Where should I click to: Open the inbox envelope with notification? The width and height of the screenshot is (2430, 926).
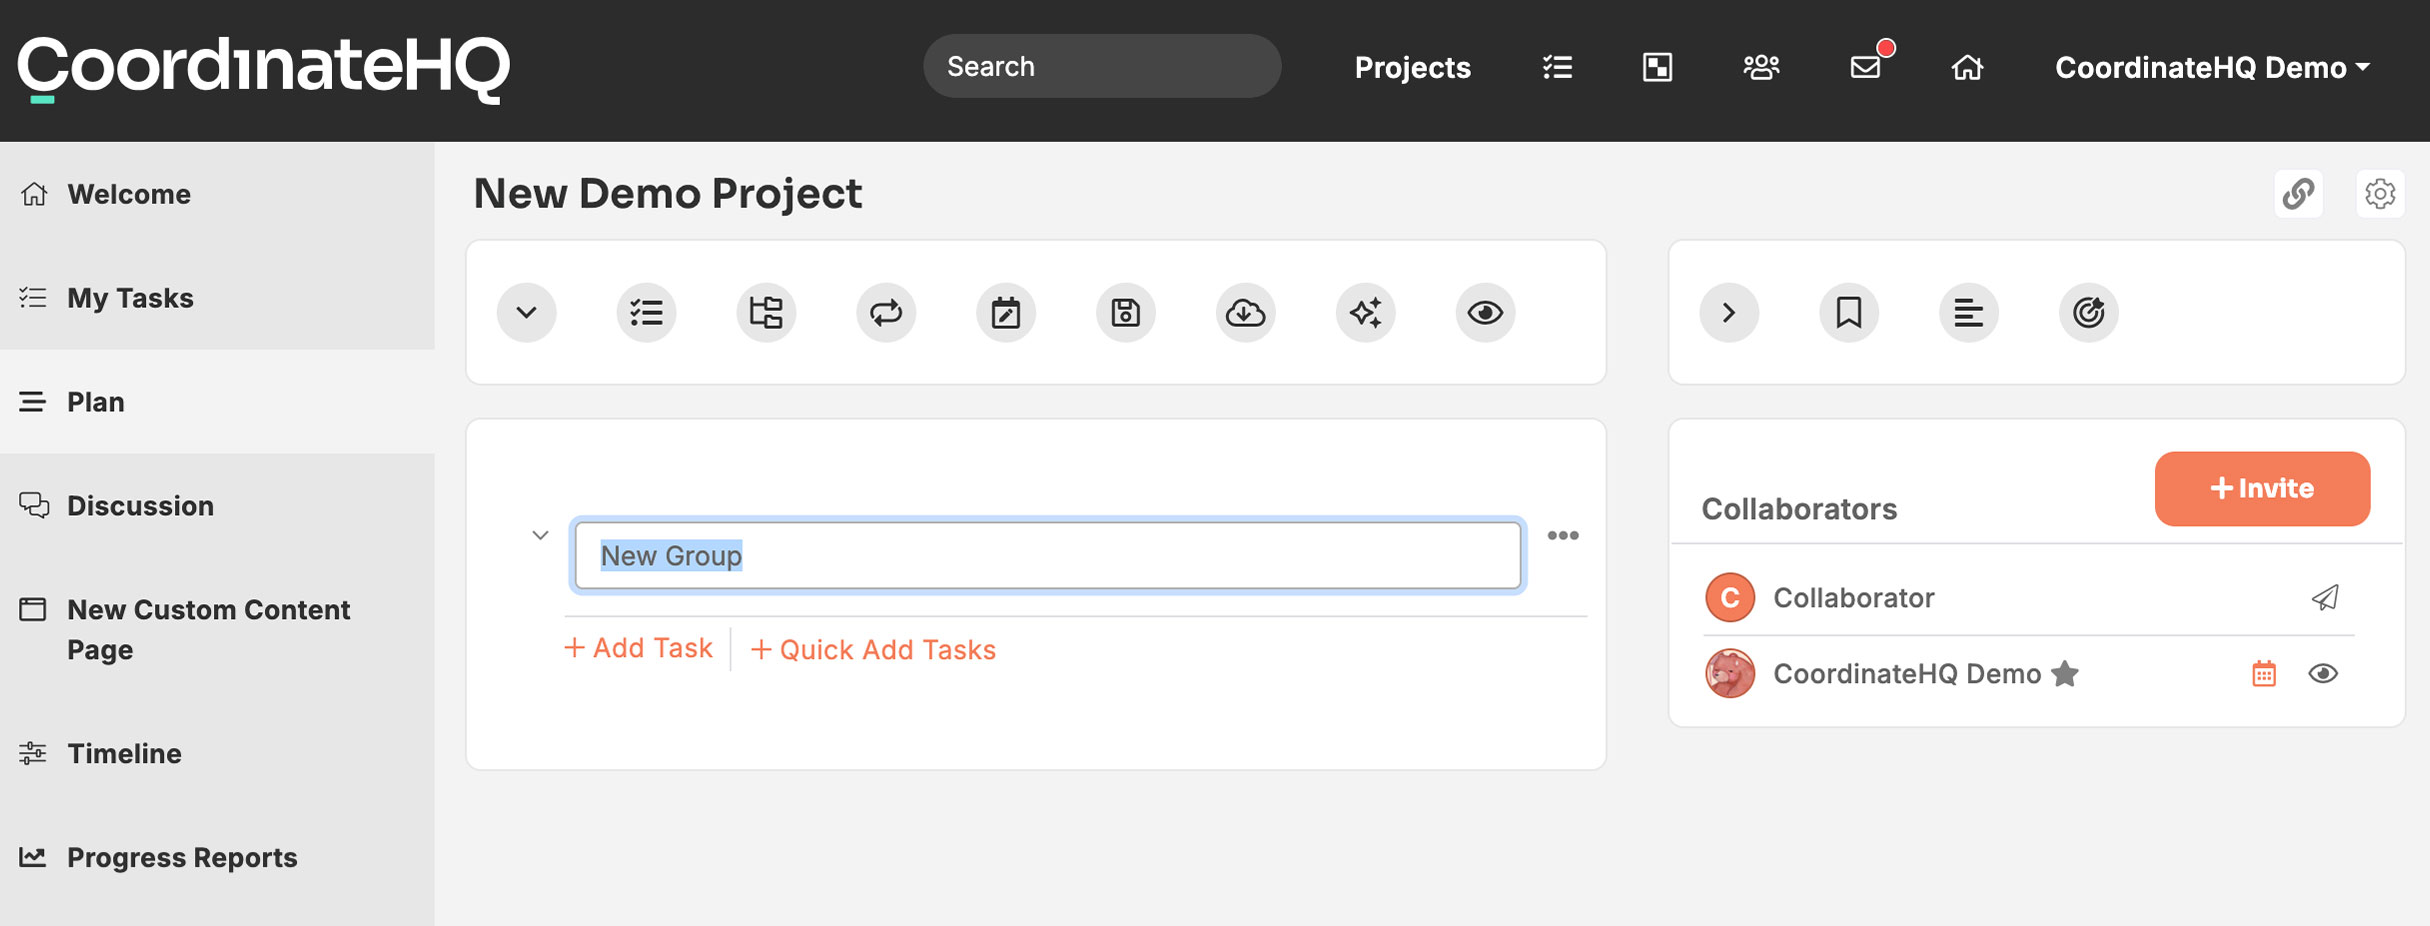(x=1866, y=66)
